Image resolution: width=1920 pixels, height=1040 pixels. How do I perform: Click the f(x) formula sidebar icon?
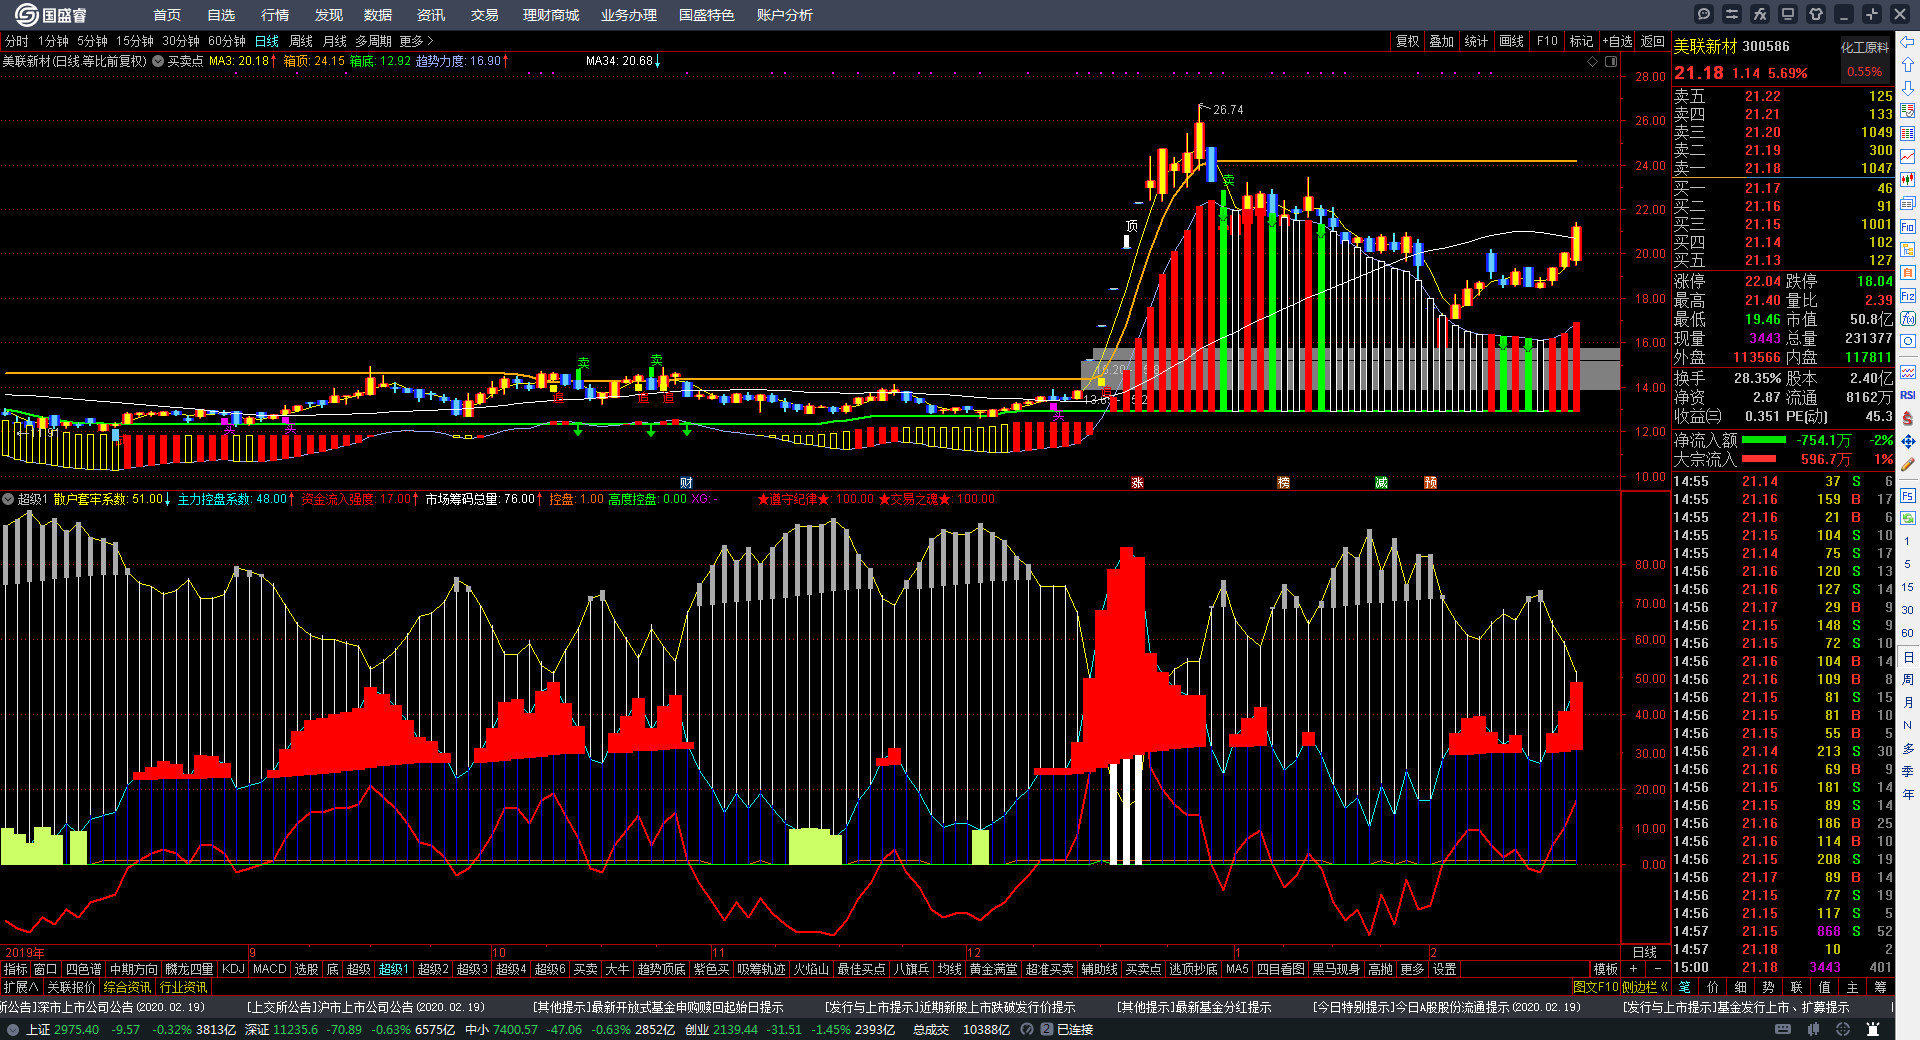[x=1908, y=318]
